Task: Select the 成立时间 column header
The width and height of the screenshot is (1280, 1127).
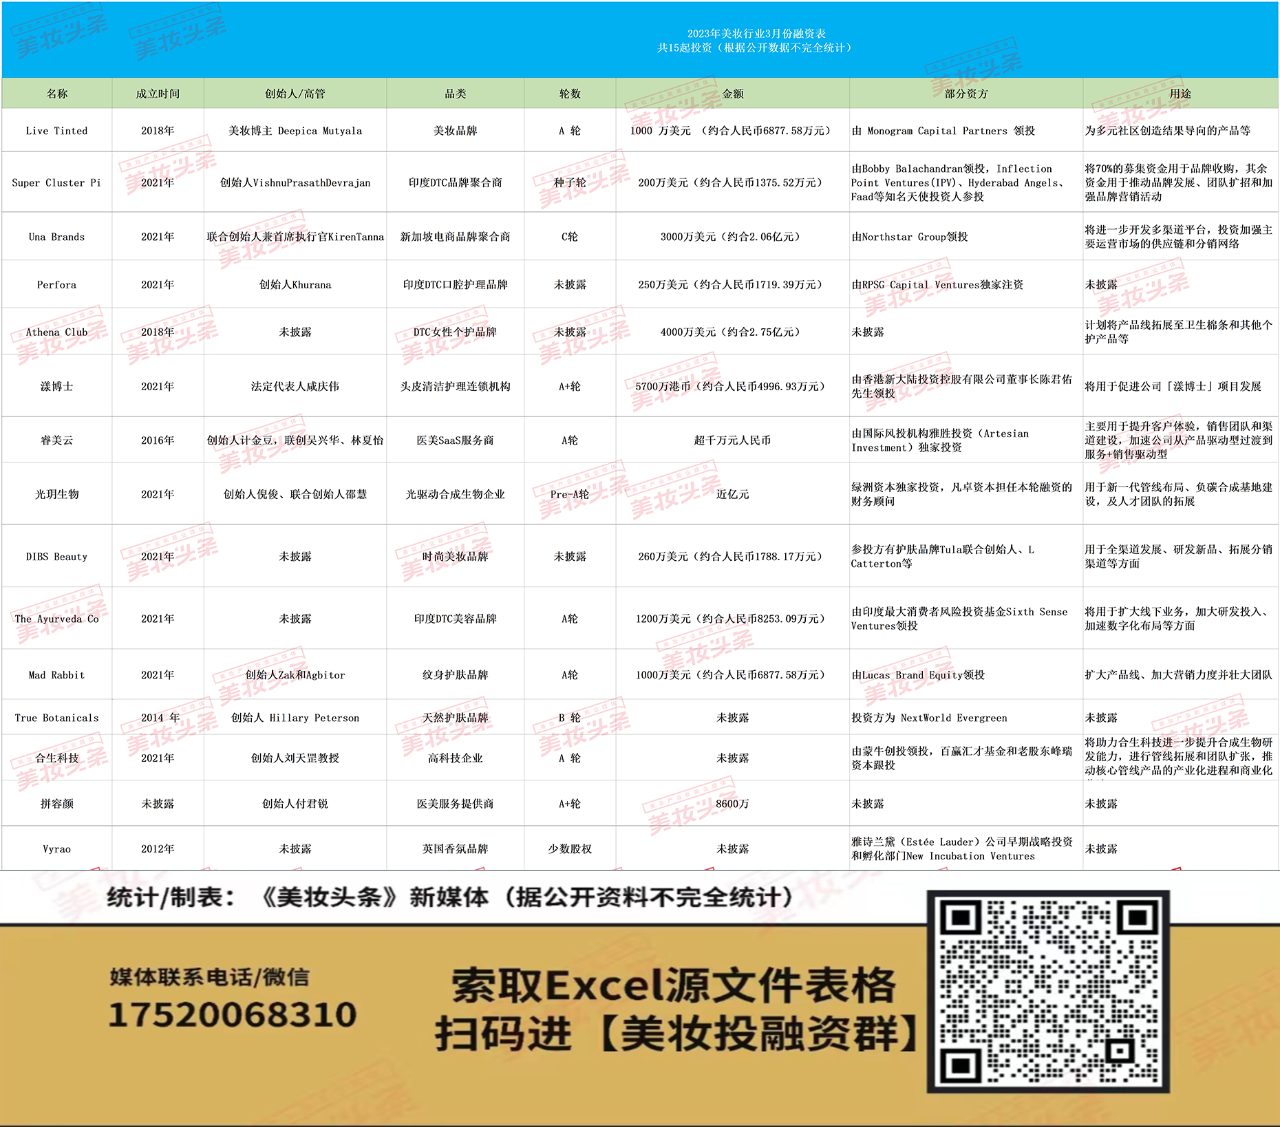Action: click(158, 94)
